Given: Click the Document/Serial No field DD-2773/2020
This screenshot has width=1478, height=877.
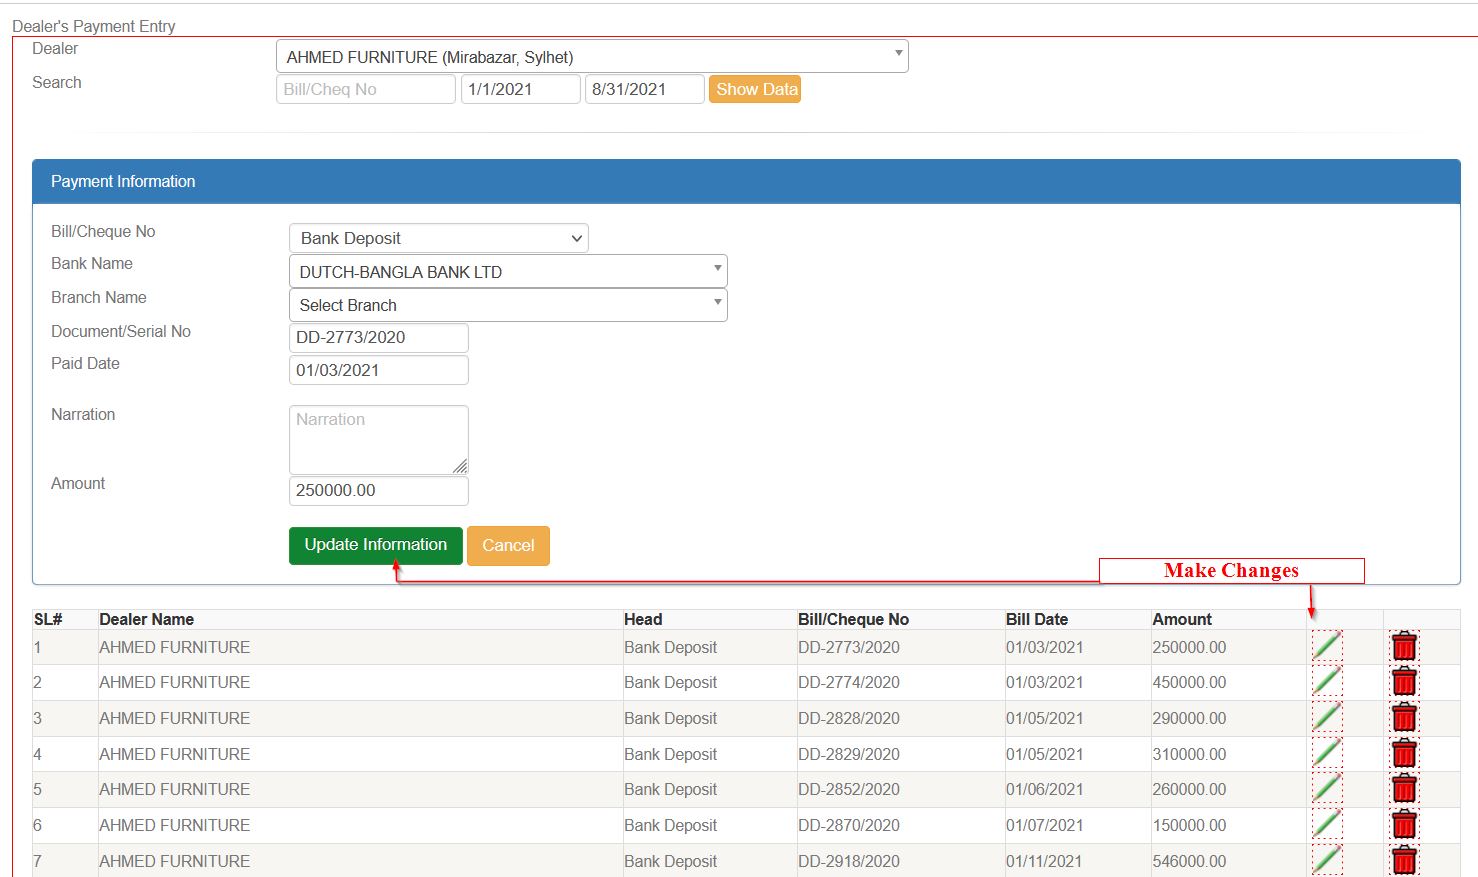Looking at the screenshot, I should (379, 338).
